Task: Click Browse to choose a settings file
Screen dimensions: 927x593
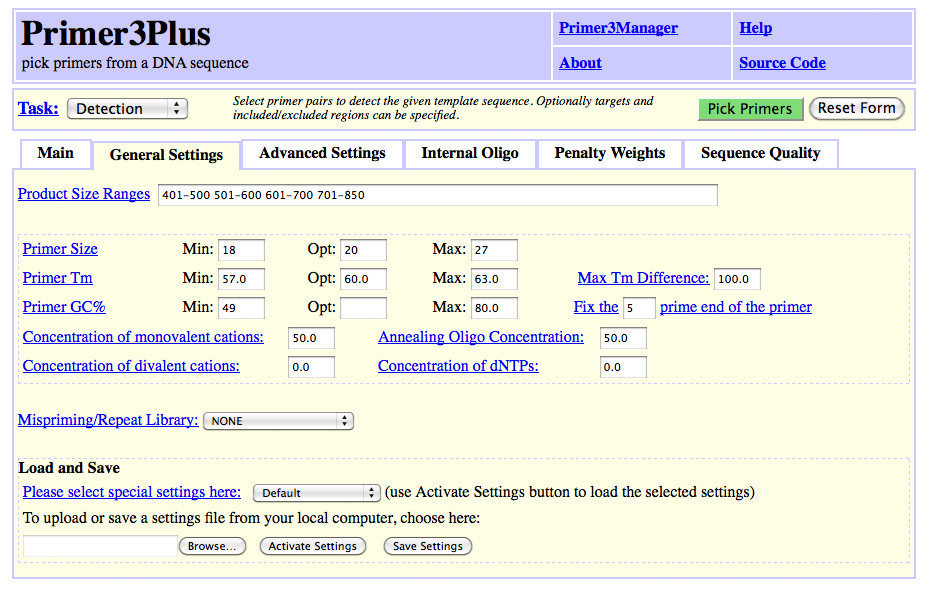Action: [x=212, y=546]
